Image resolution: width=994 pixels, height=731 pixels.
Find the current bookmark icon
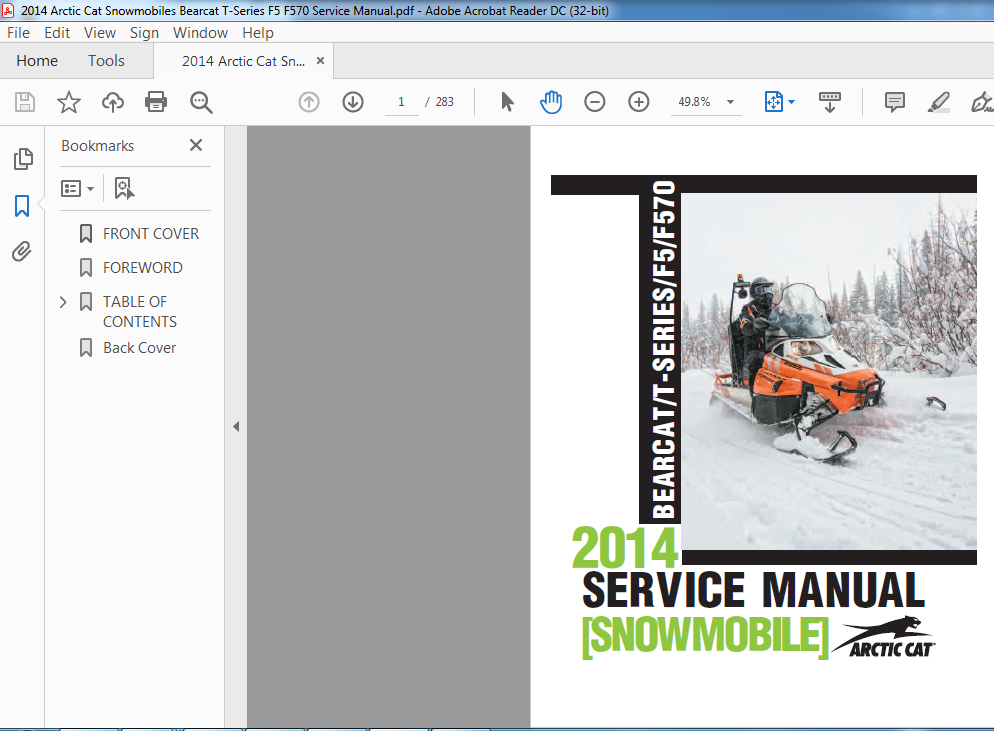[124, 188]
